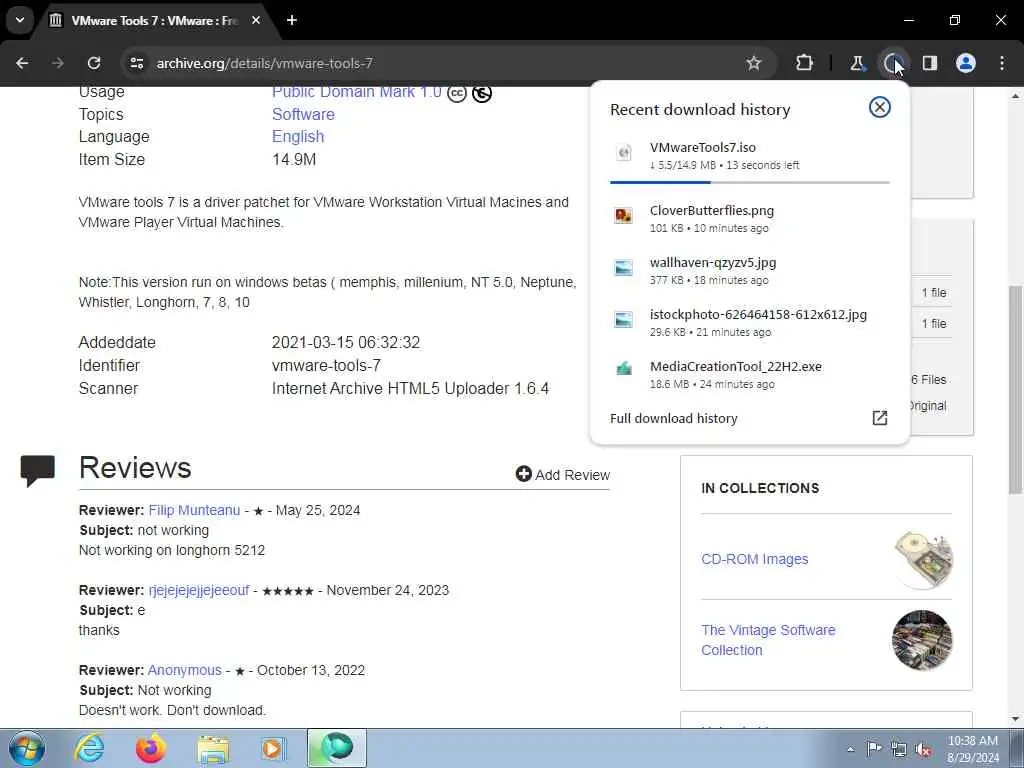
Task: Show hidden tray icons arrow
Action: pos(850,749)
